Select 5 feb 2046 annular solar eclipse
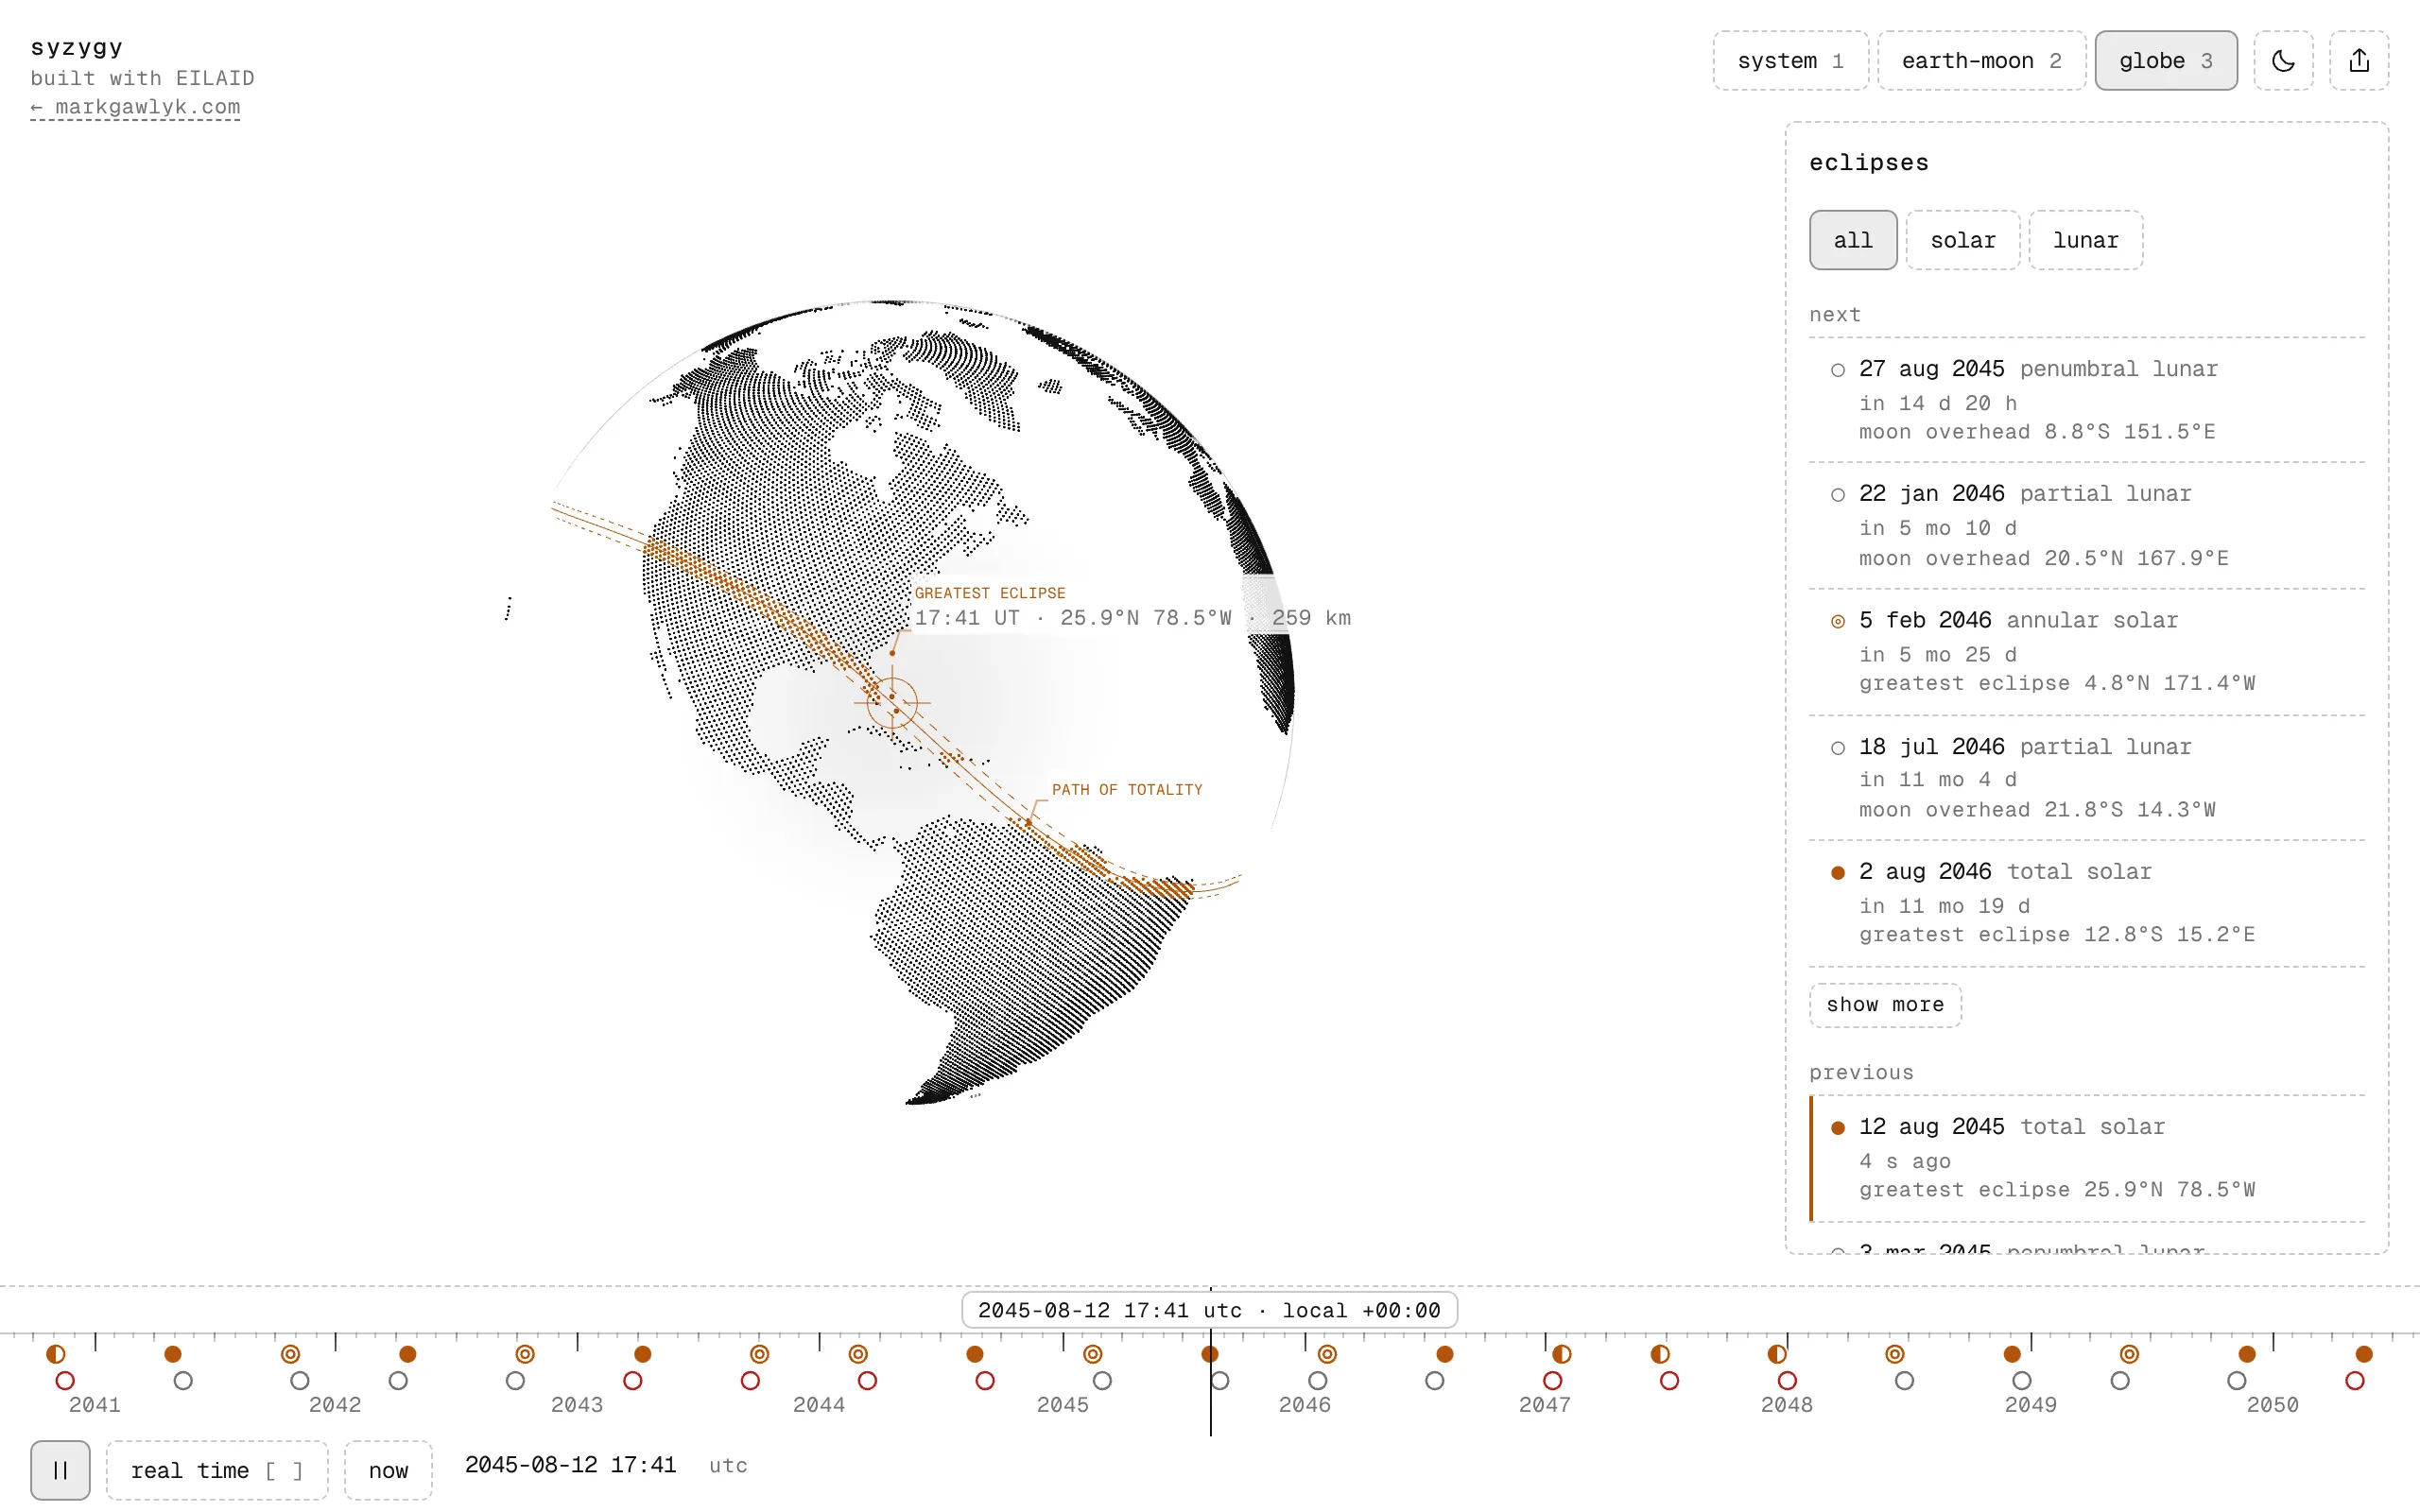Screen dimensions: 2420x1512 click(x=2086, y=652)
